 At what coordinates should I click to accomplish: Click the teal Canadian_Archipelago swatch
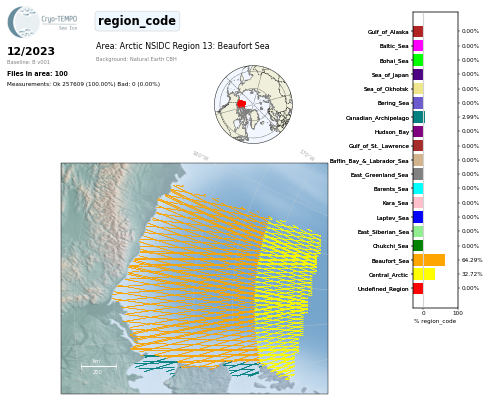[x=419, y=117]
